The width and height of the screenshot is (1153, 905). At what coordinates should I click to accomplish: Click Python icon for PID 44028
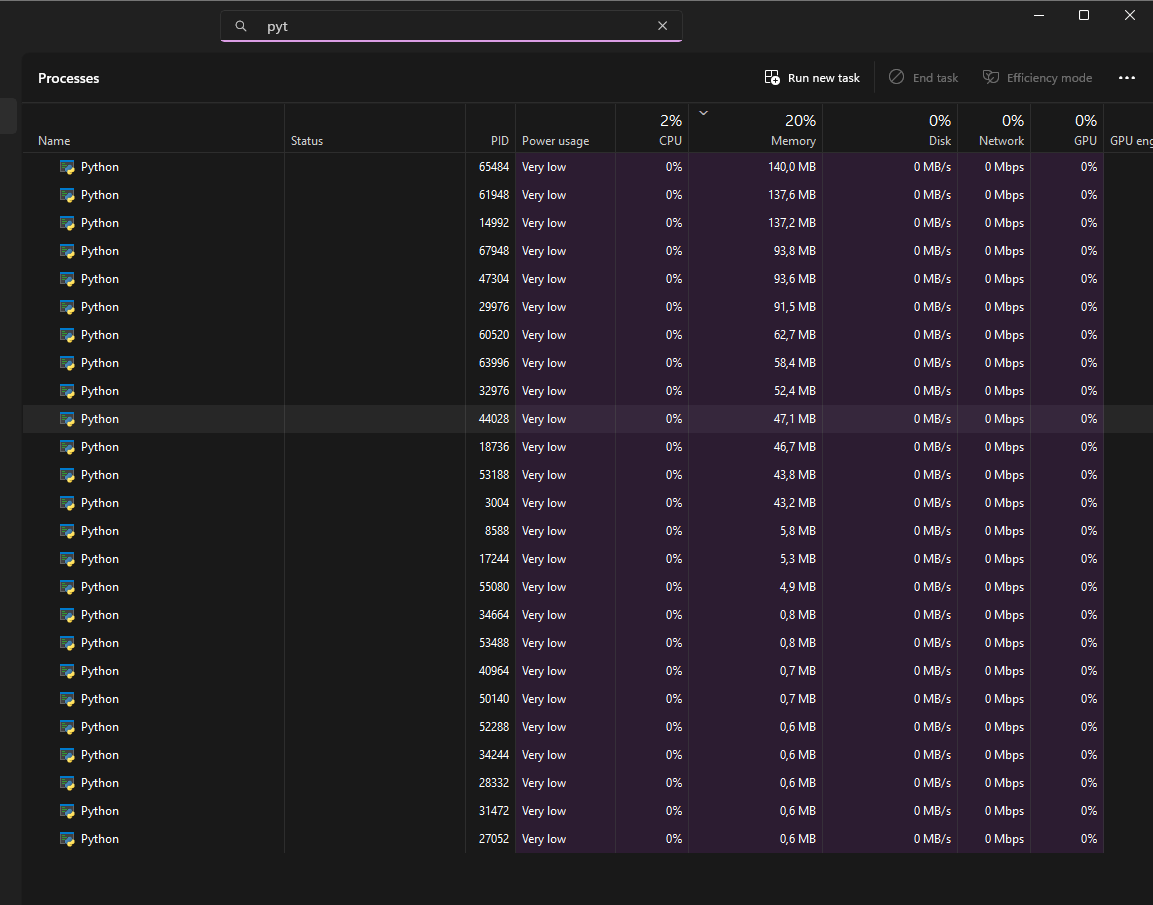(67, 419)
